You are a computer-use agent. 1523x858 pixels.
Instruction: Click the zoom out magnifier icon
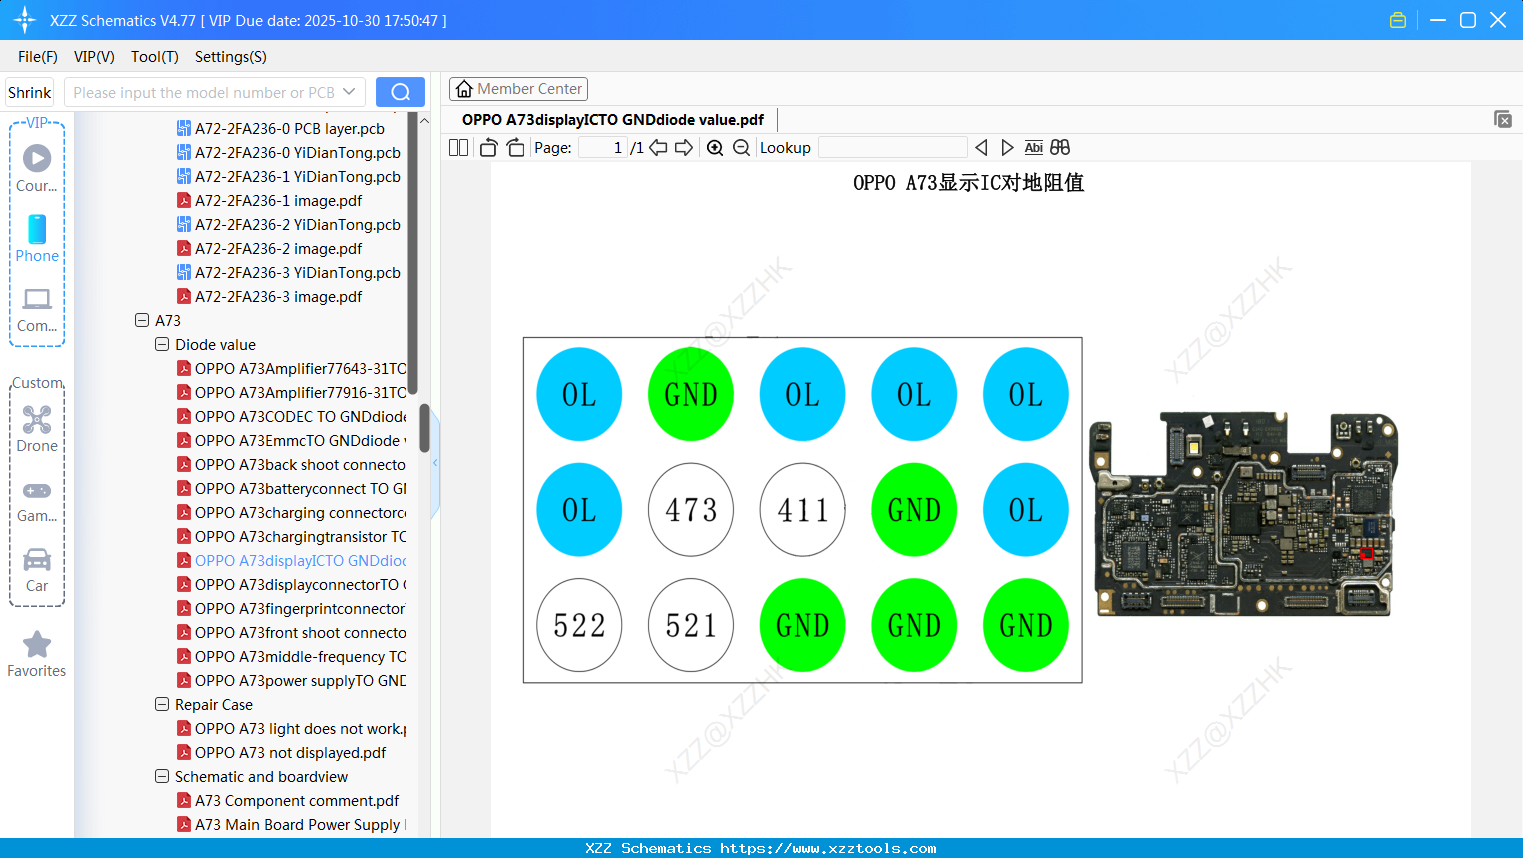(739, 147)
